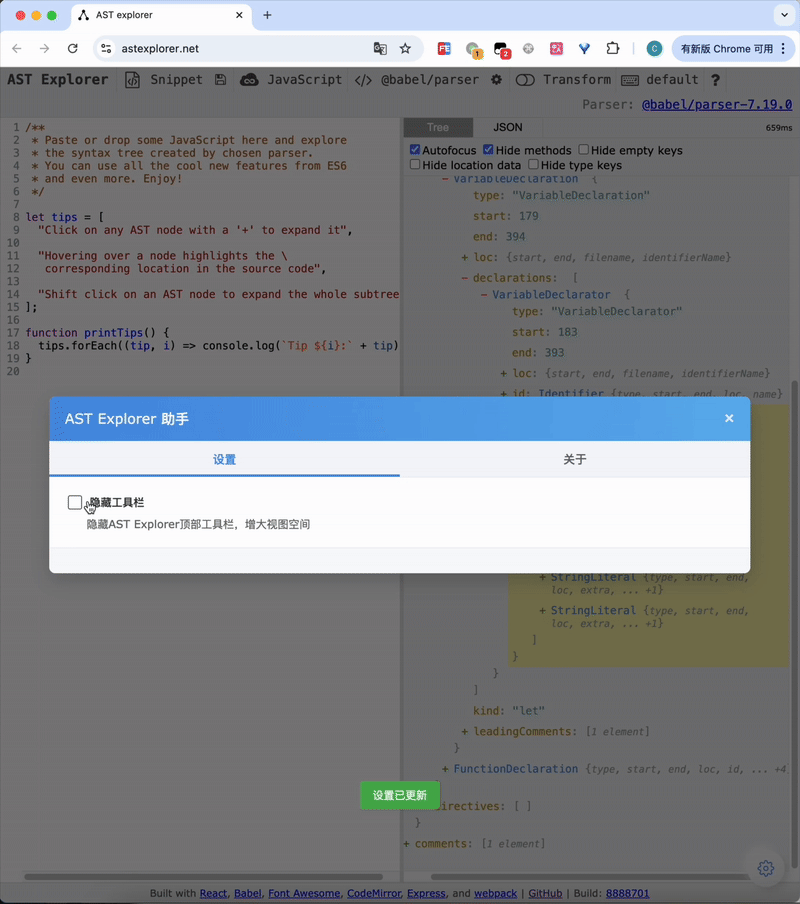Click the GitHub link in the footer

(545, 894)
